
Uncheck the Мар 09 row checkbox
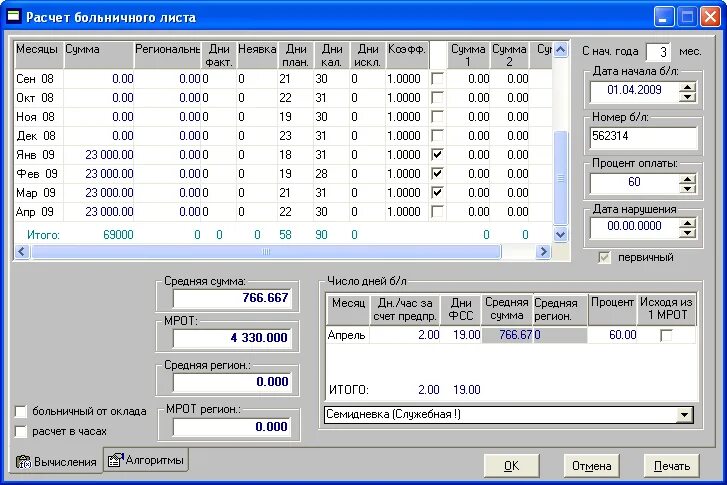click(437, 193)
